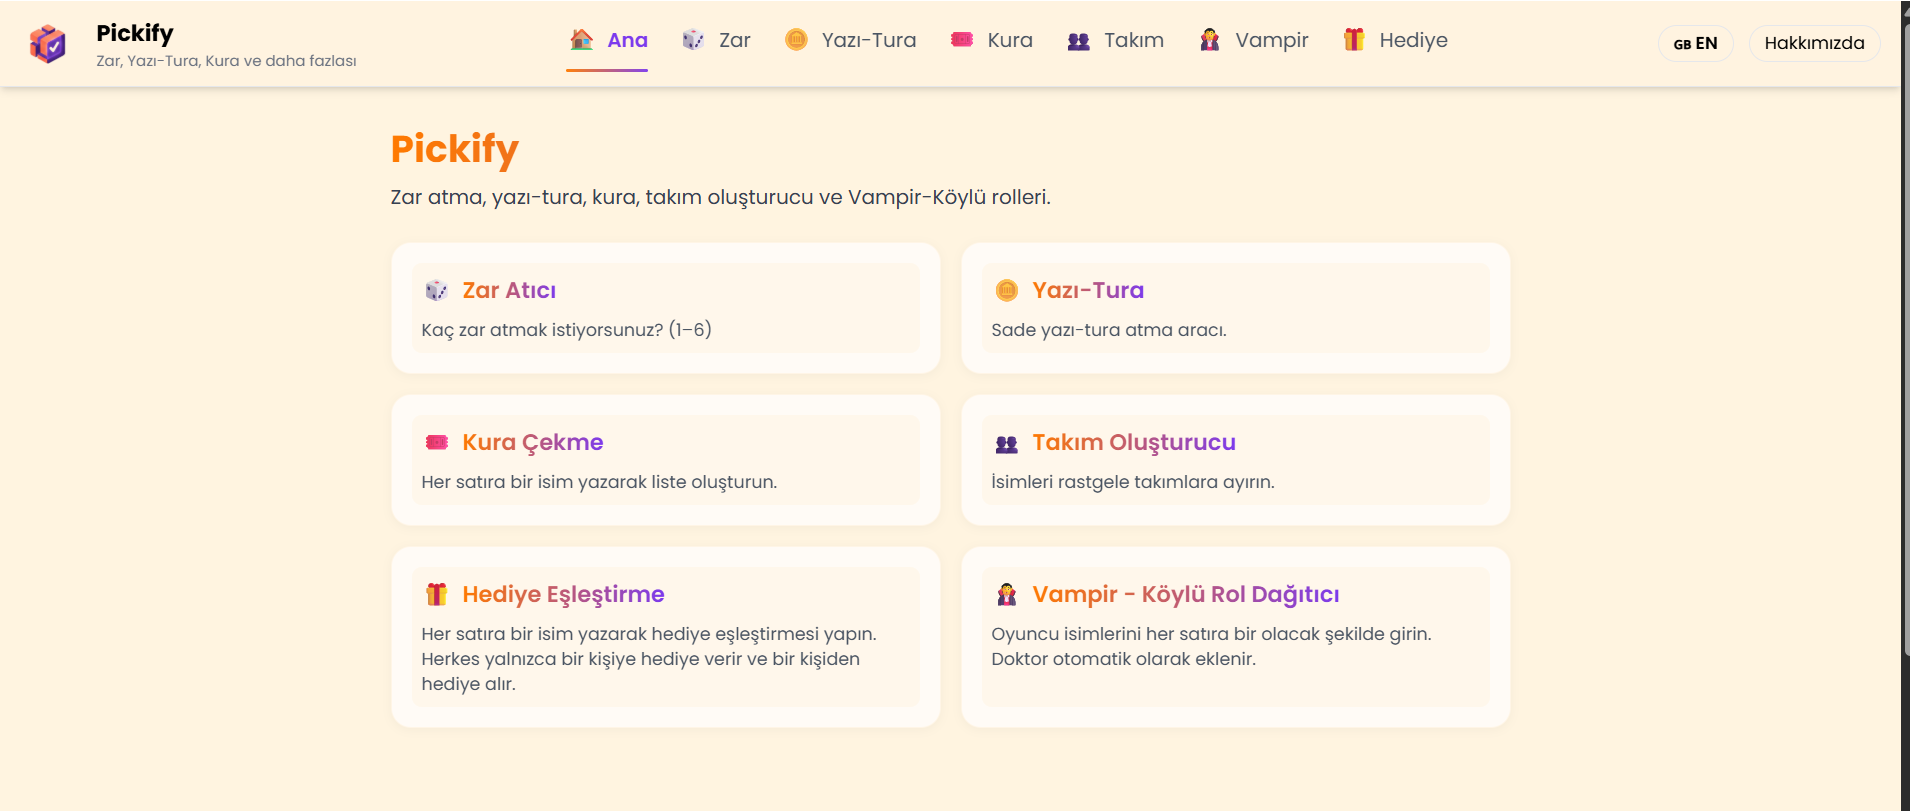1910x811 pixels.
Task: Open the Takım navigation tab
Action: [1115, 41]
